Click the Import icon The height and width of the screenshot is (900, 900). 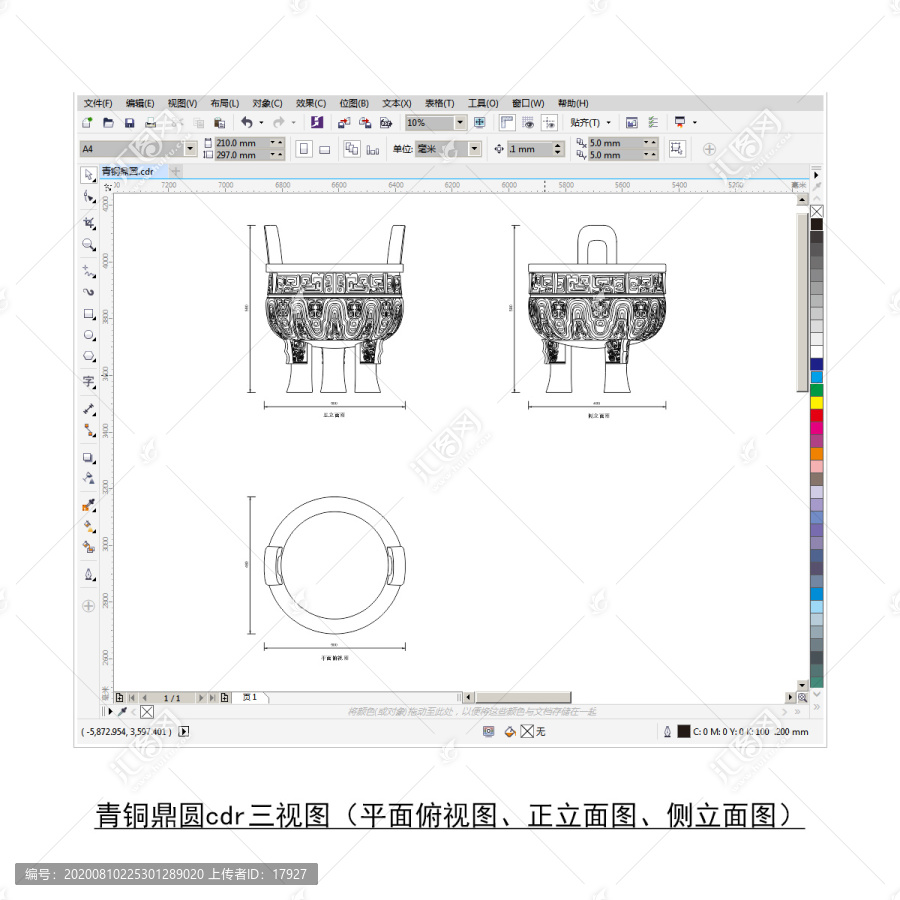[344, 122]
